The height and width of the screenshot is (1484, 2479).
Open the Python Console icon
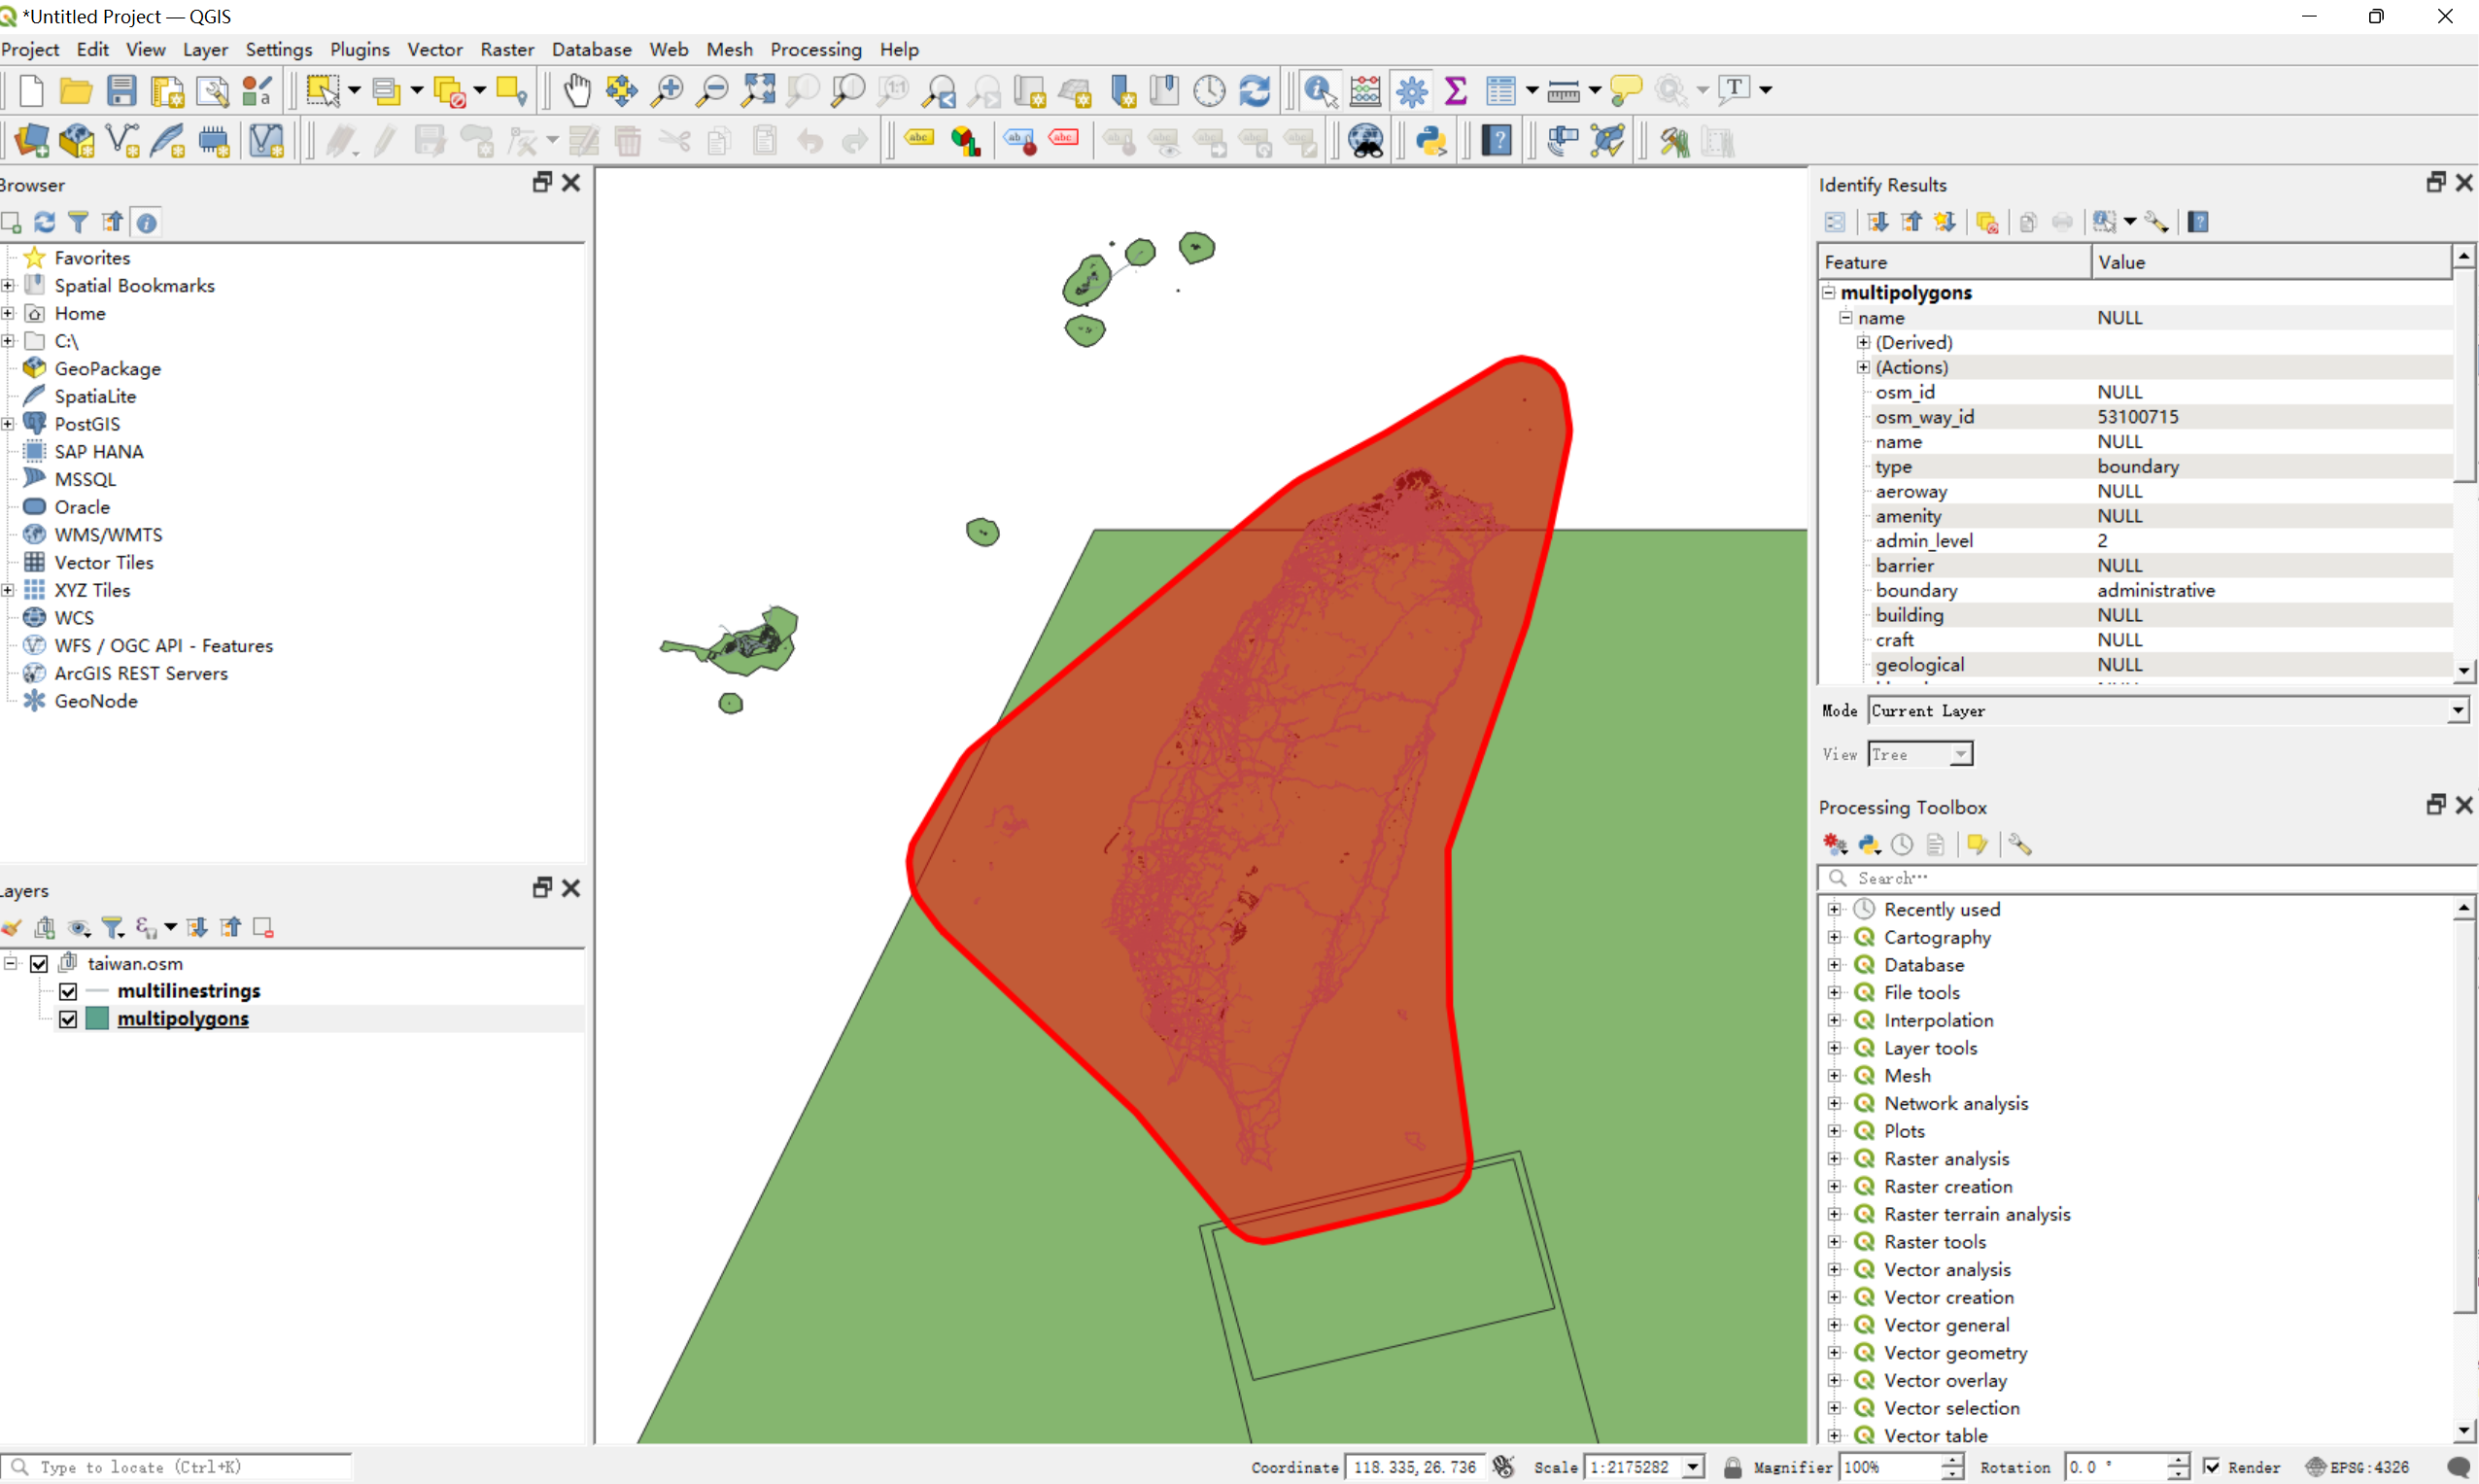point(1431,141)
